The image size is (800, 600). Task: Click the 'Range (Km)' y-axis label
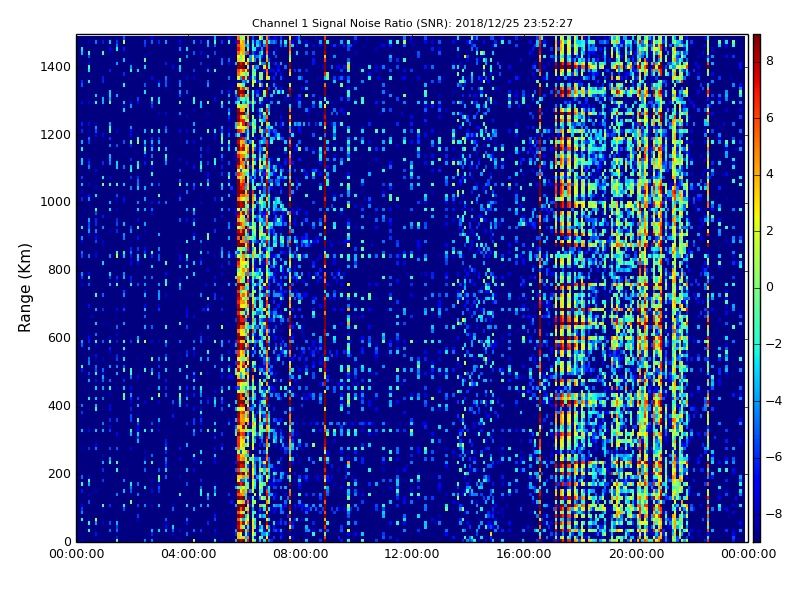tap(24, 288)
